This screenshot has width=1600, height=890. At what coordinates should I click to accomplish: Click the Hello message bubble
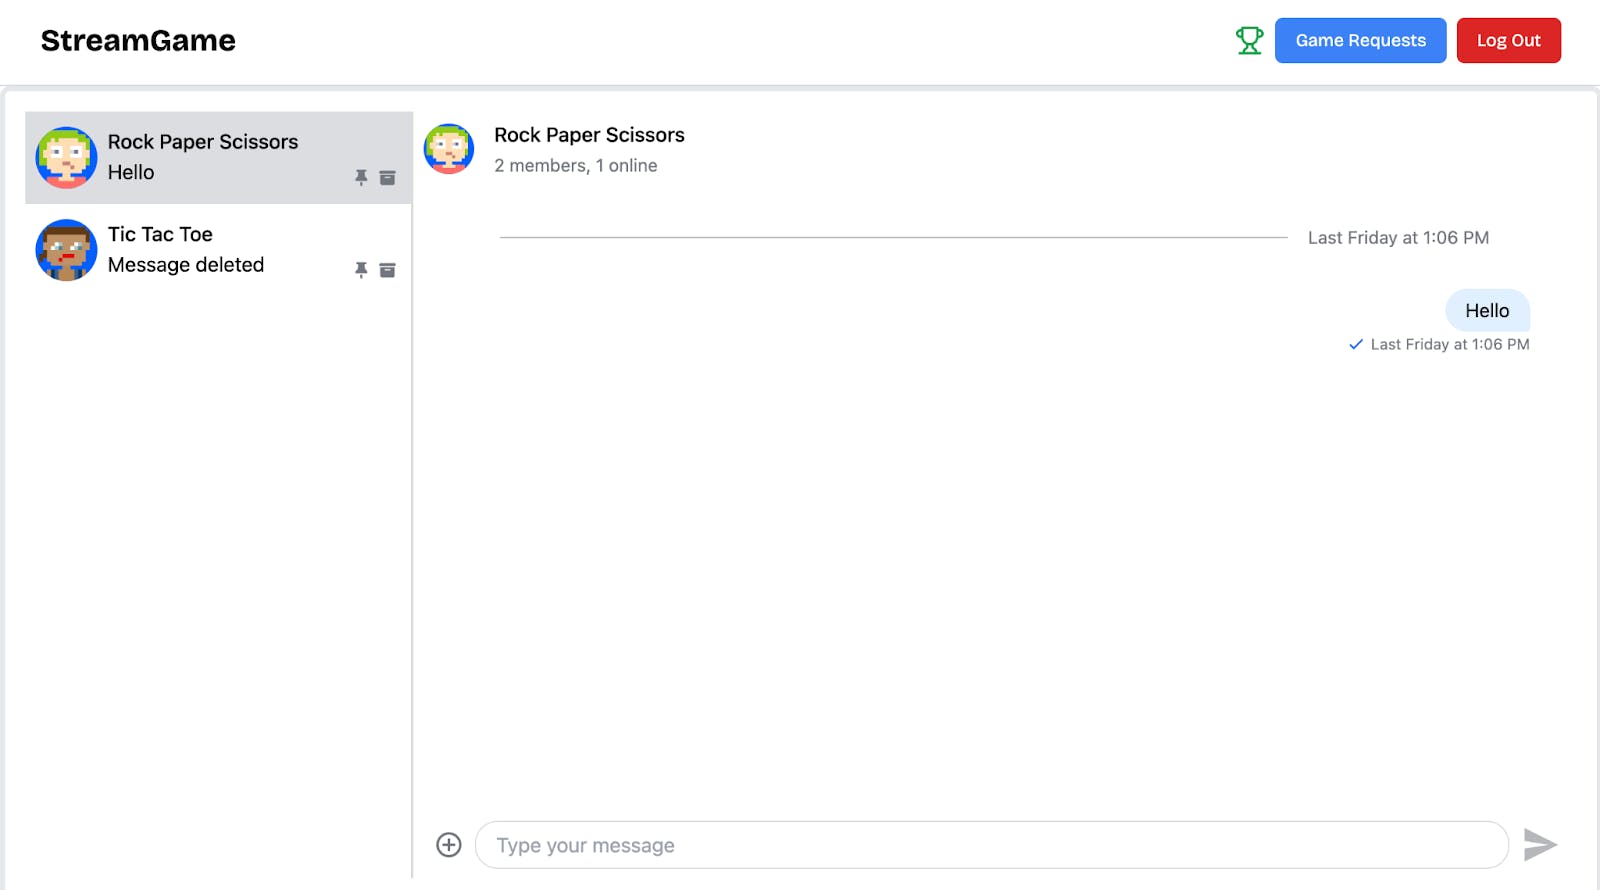1487,311
